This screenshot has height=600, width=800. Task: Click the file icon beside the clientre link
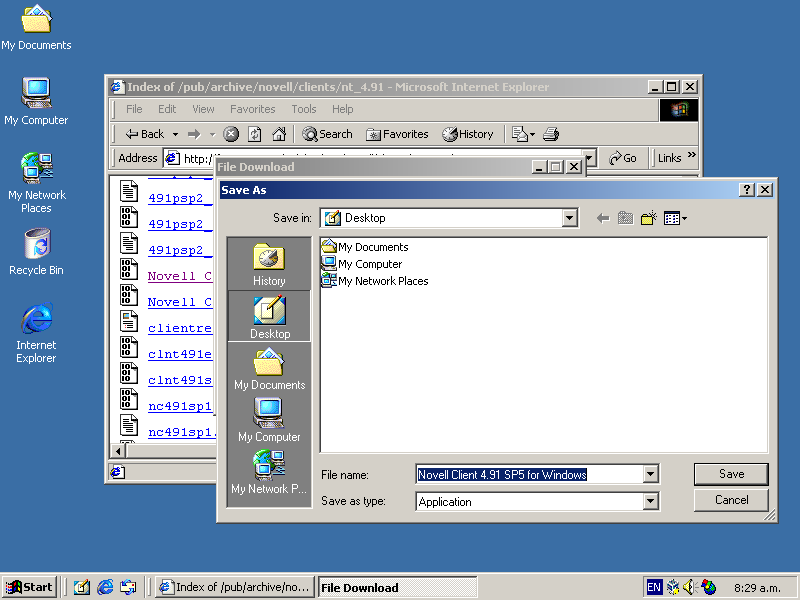[129, 321]
